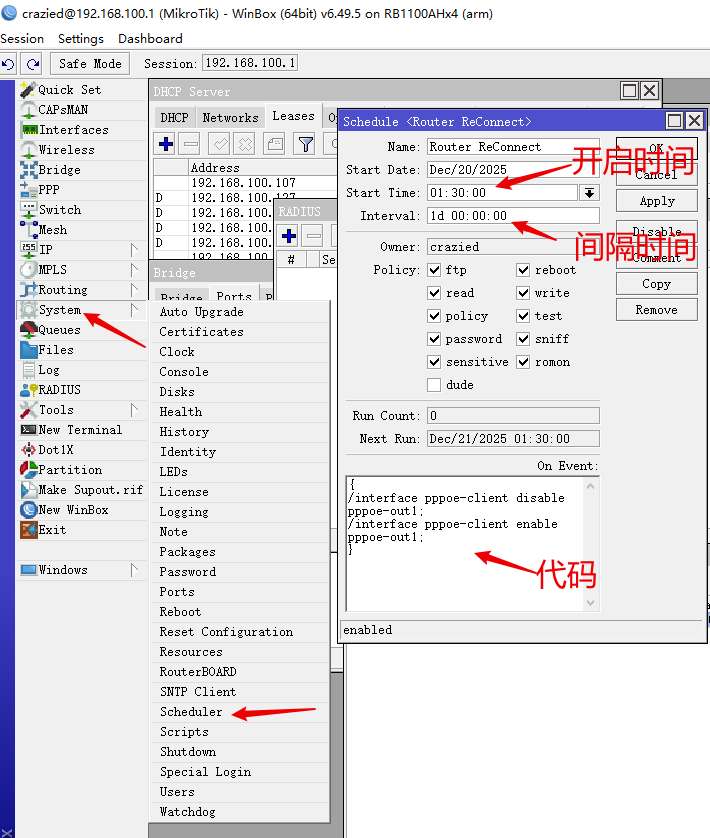Viewport: 710px width, 838px height.
Task: Open New Terminal from the sidebar
Action: point(79,429)
